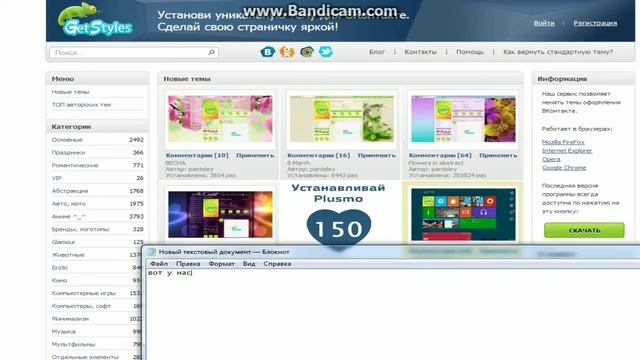Viewport: 640px width, 360px height.
Task: Click Применить for Flowers in abstract theme
Action: [x=498, y=155]
